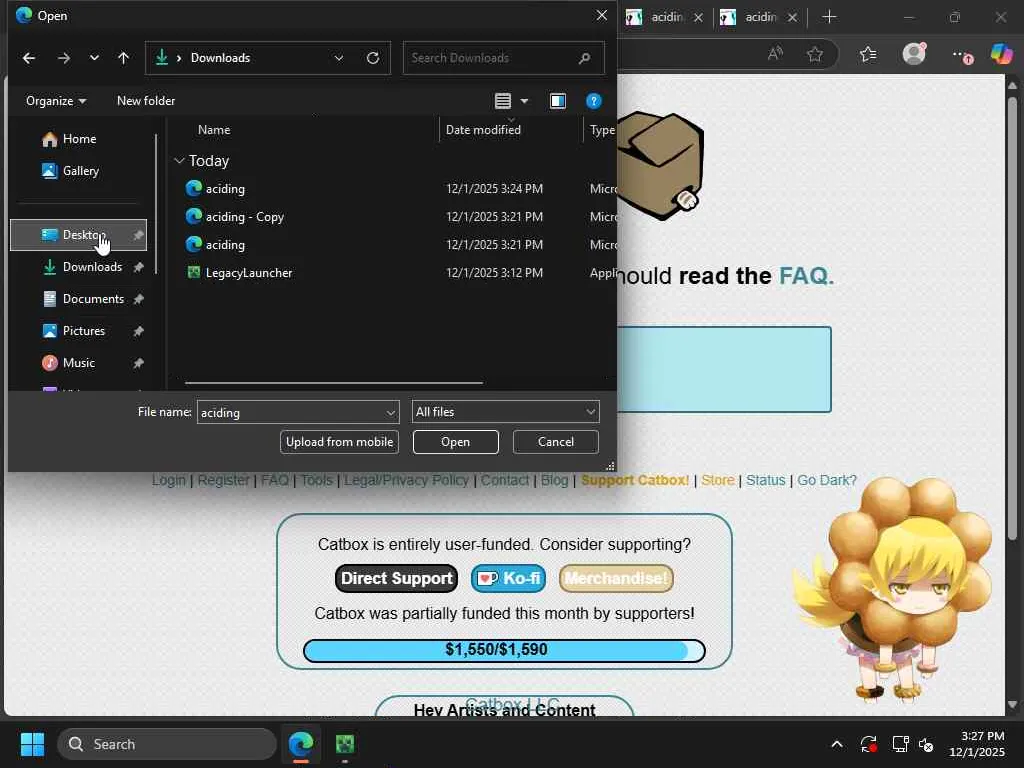Create a New folder
The height and width of the screenshot is (768, 1024).
pos(146,101)
